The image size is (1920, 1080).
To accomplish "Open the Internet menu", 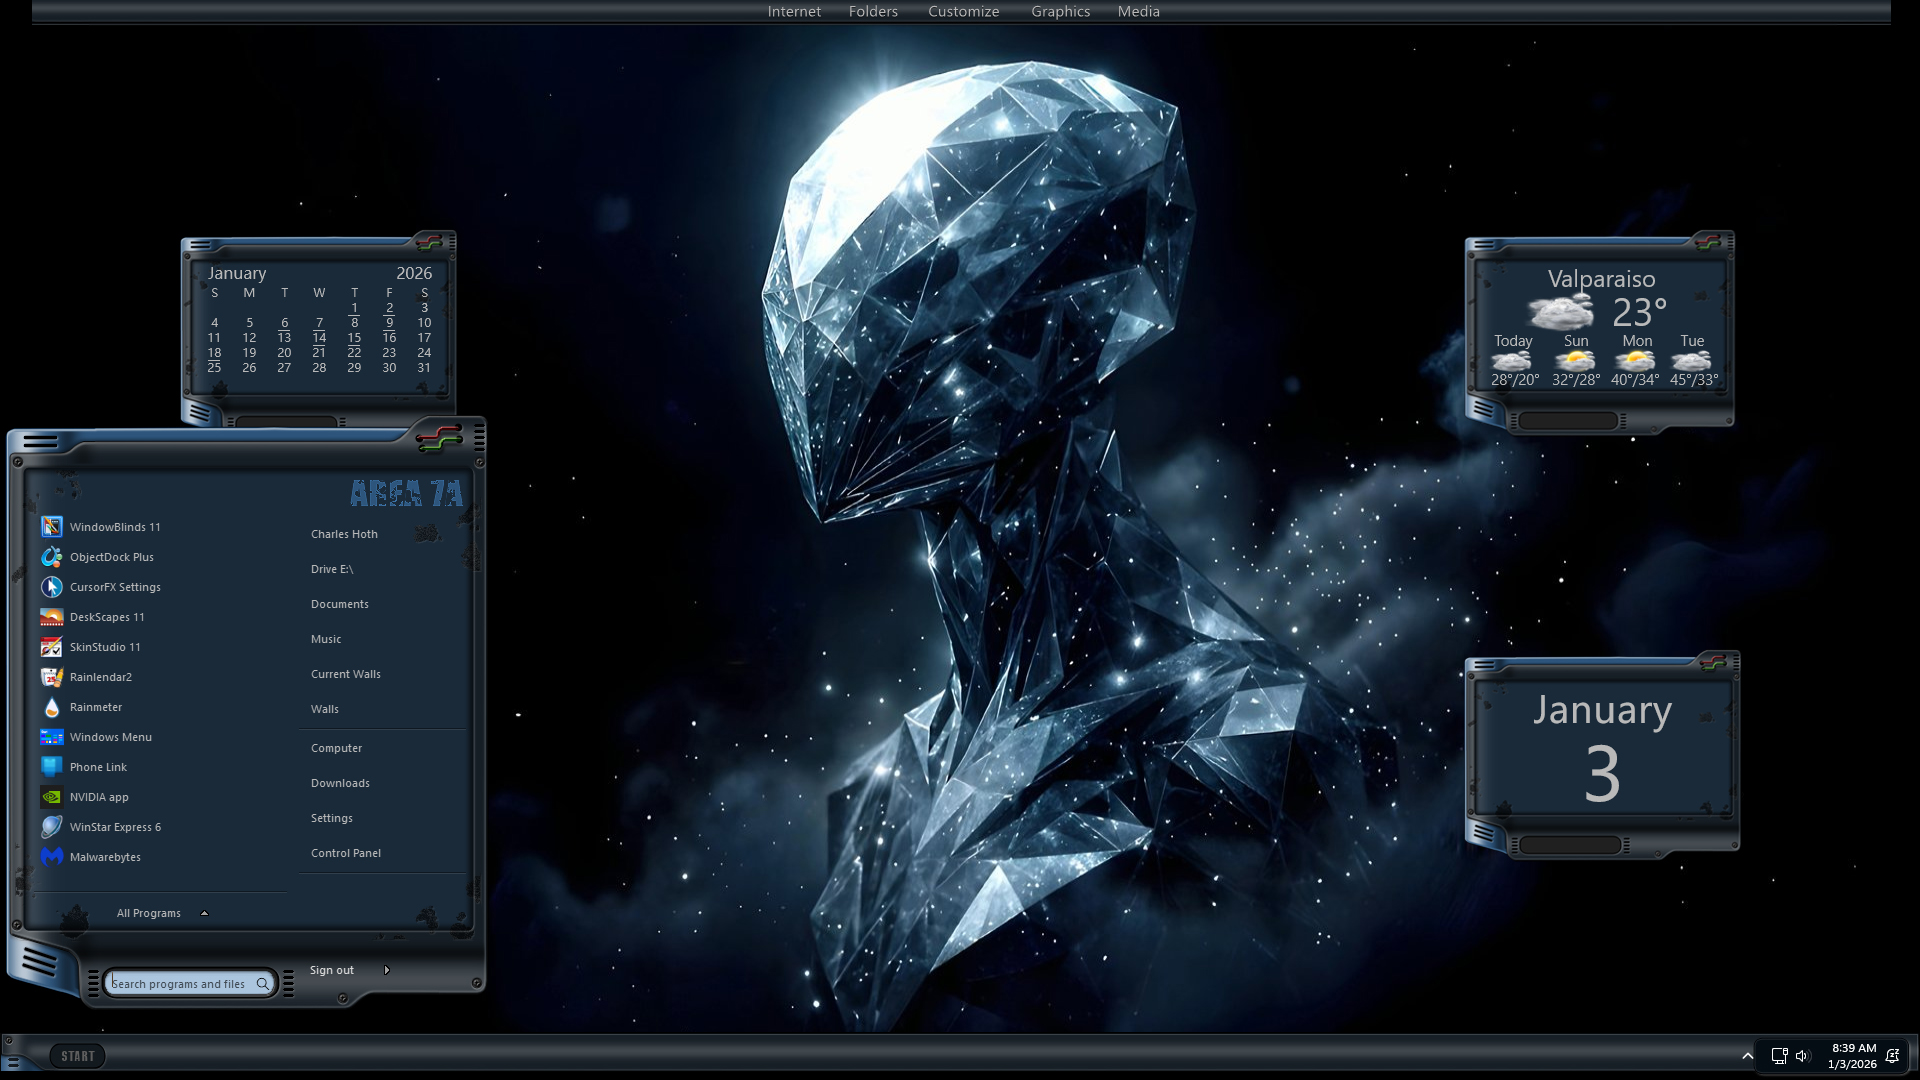I will [x=794, y=12].
